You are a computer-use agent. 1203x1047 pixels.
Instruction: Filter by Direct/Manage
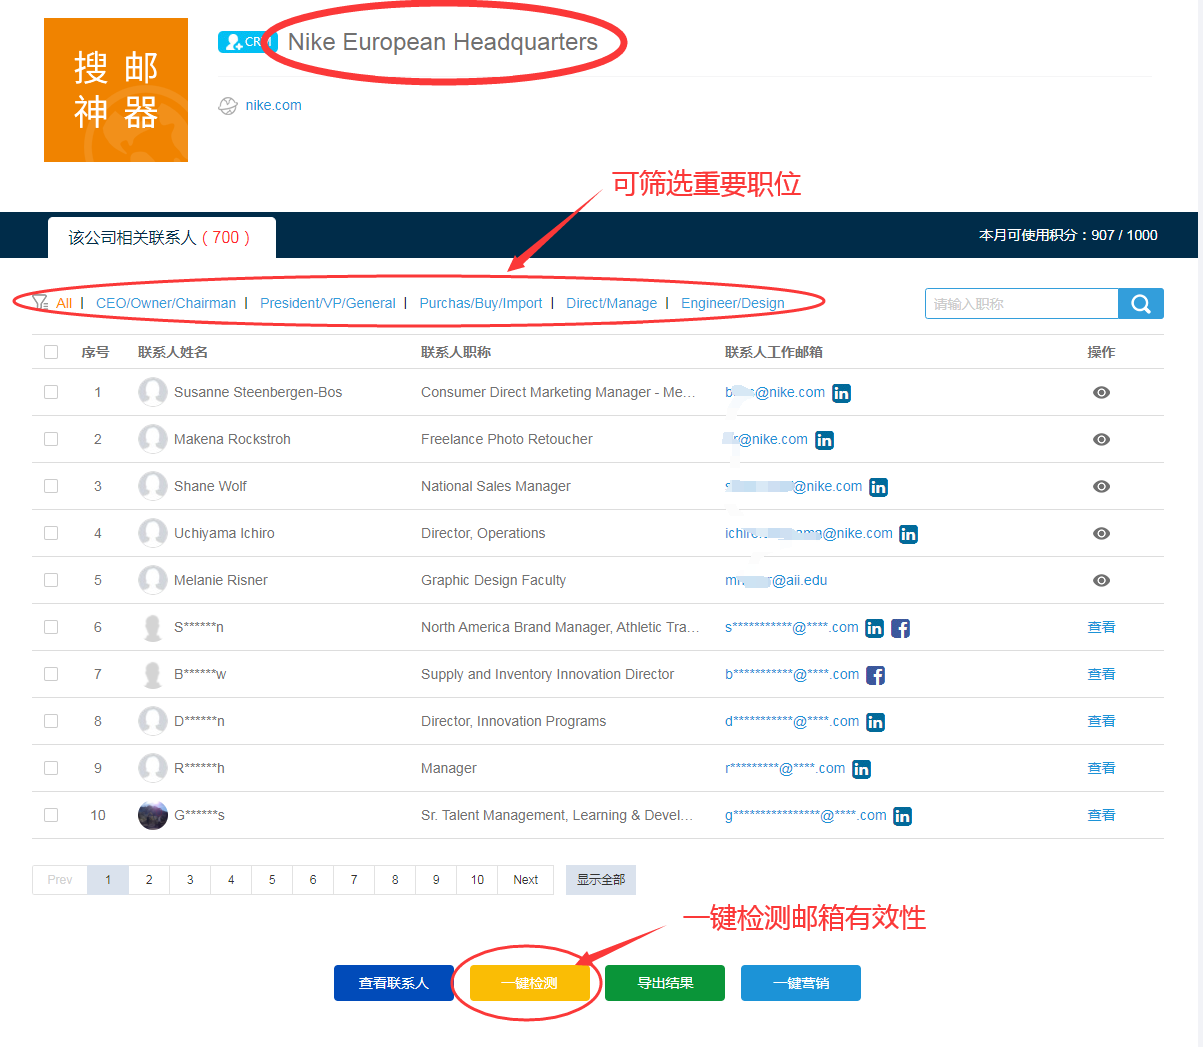pos(612,303)
